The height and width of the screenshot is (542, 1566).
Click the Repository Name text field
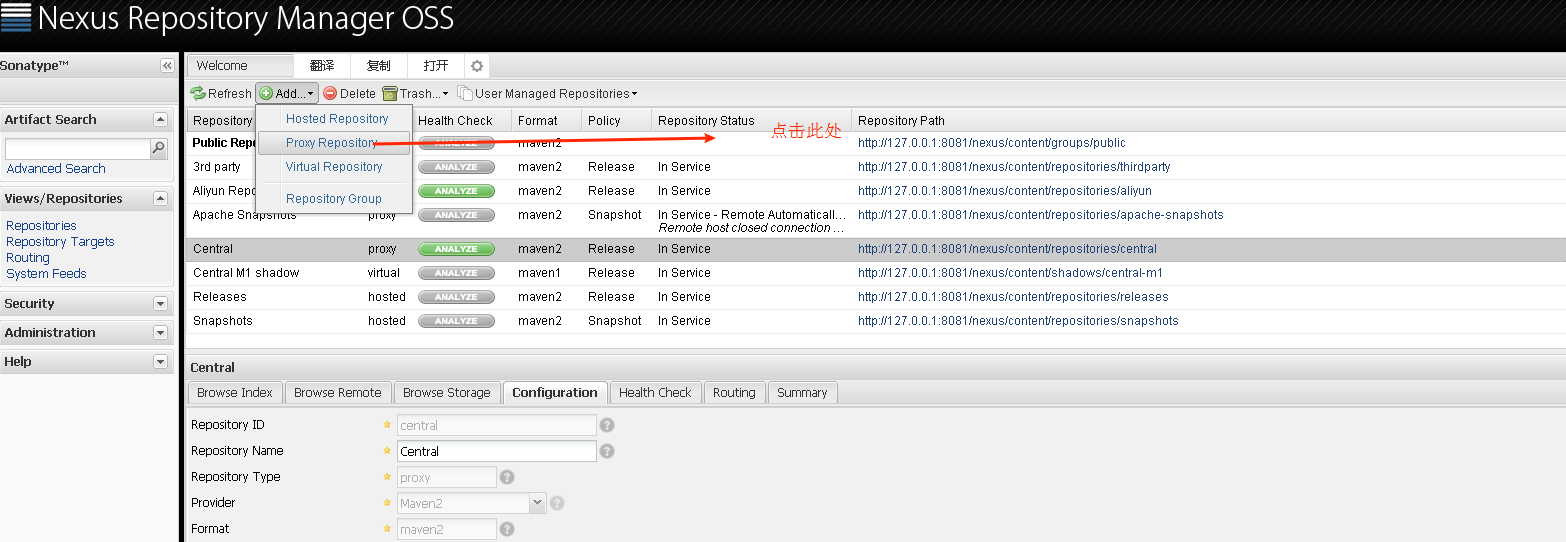pos(496,451)
